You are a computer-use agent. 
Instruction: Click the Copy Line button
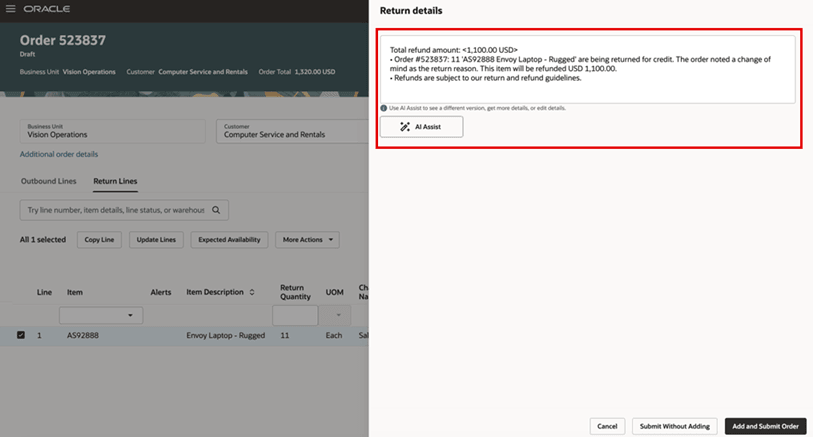click(99, 239)
